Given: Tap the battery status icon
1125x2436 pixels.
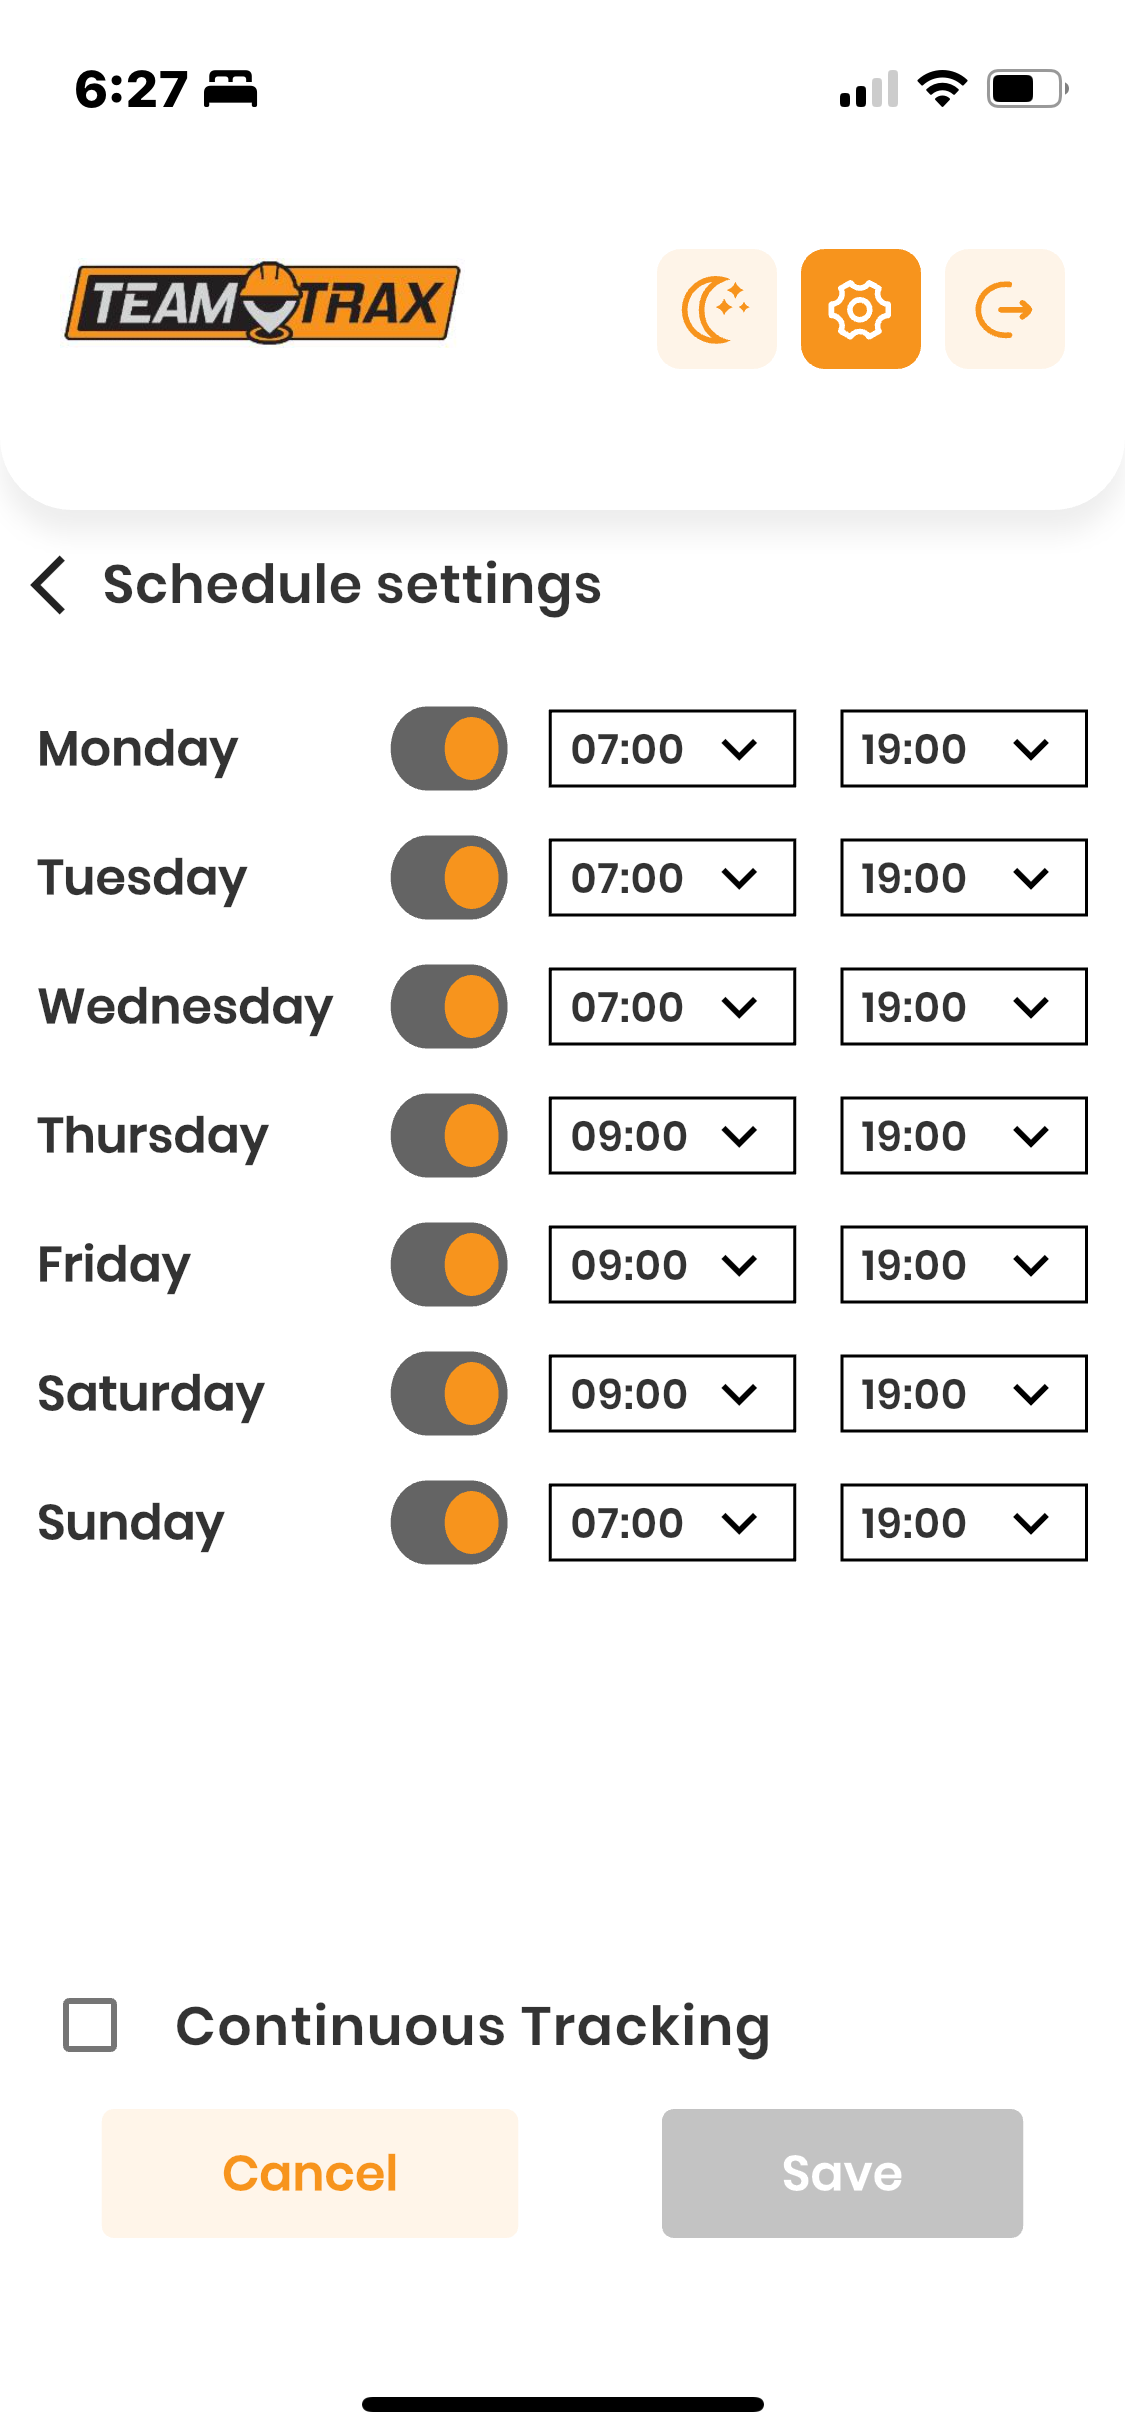Looking at the screenshot, I should point(1027,89).
